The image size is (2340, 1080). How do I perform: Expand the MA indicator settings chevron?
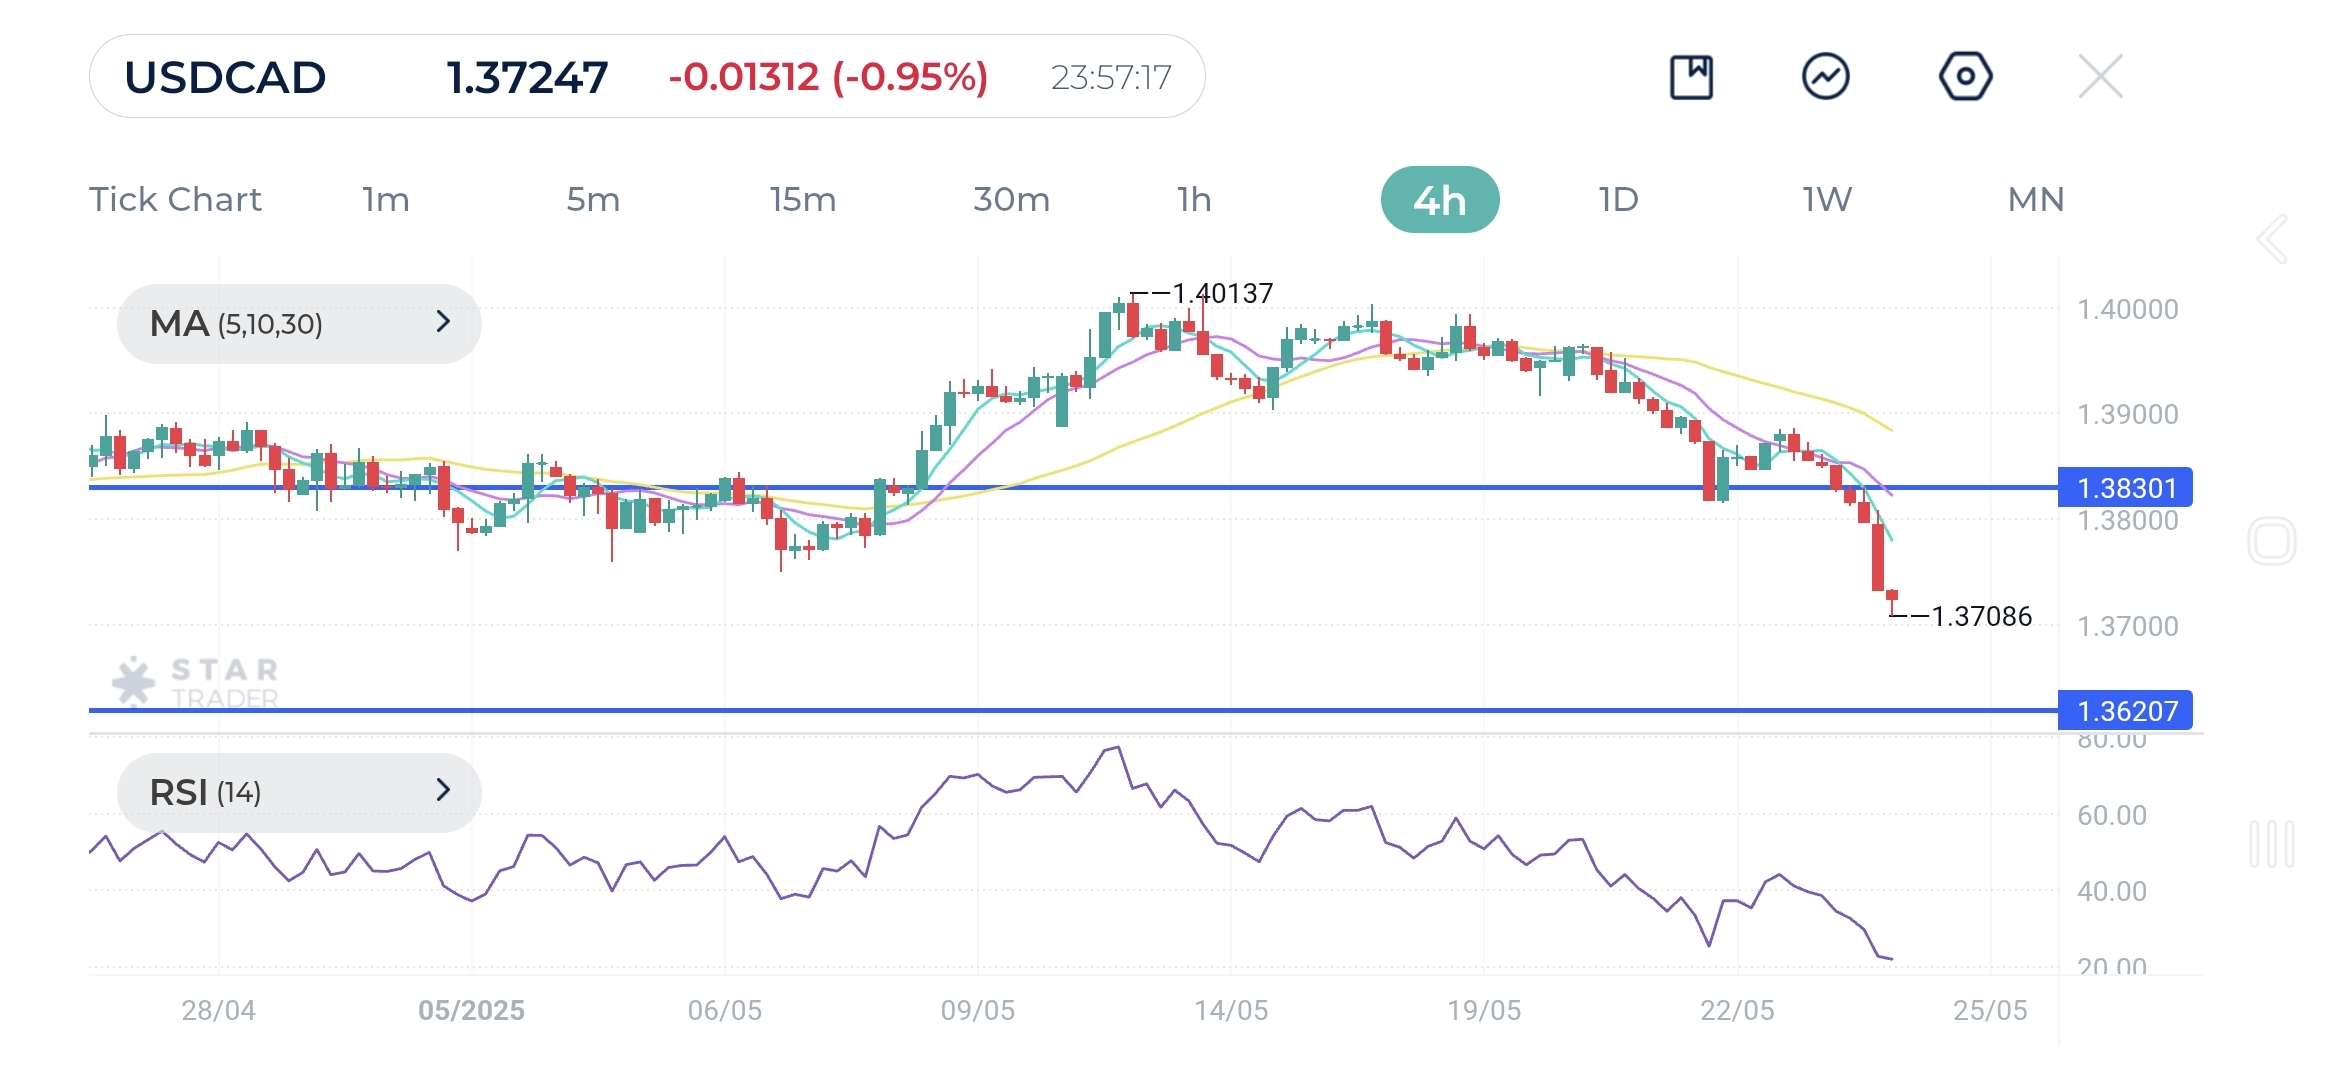click(443, 322)
